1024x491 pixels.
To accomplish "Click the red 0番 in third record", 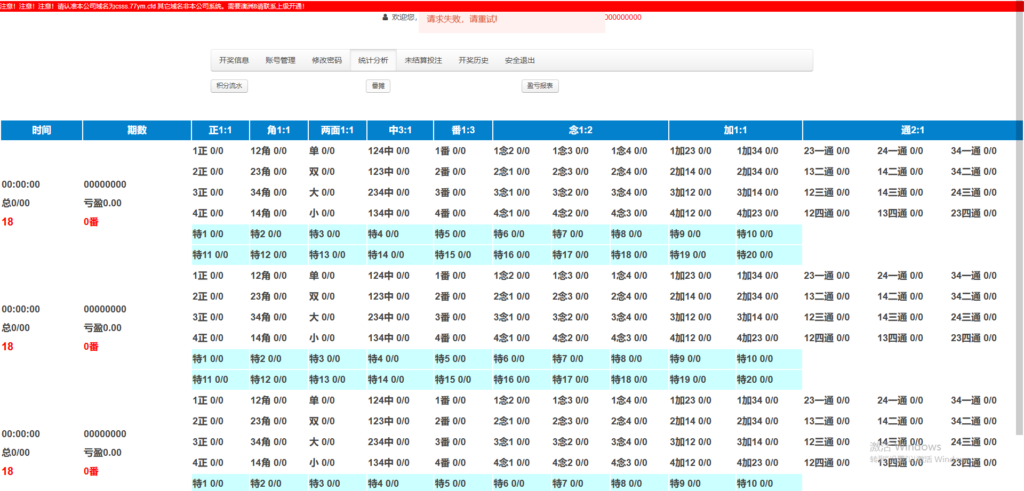I will [91, 471].
